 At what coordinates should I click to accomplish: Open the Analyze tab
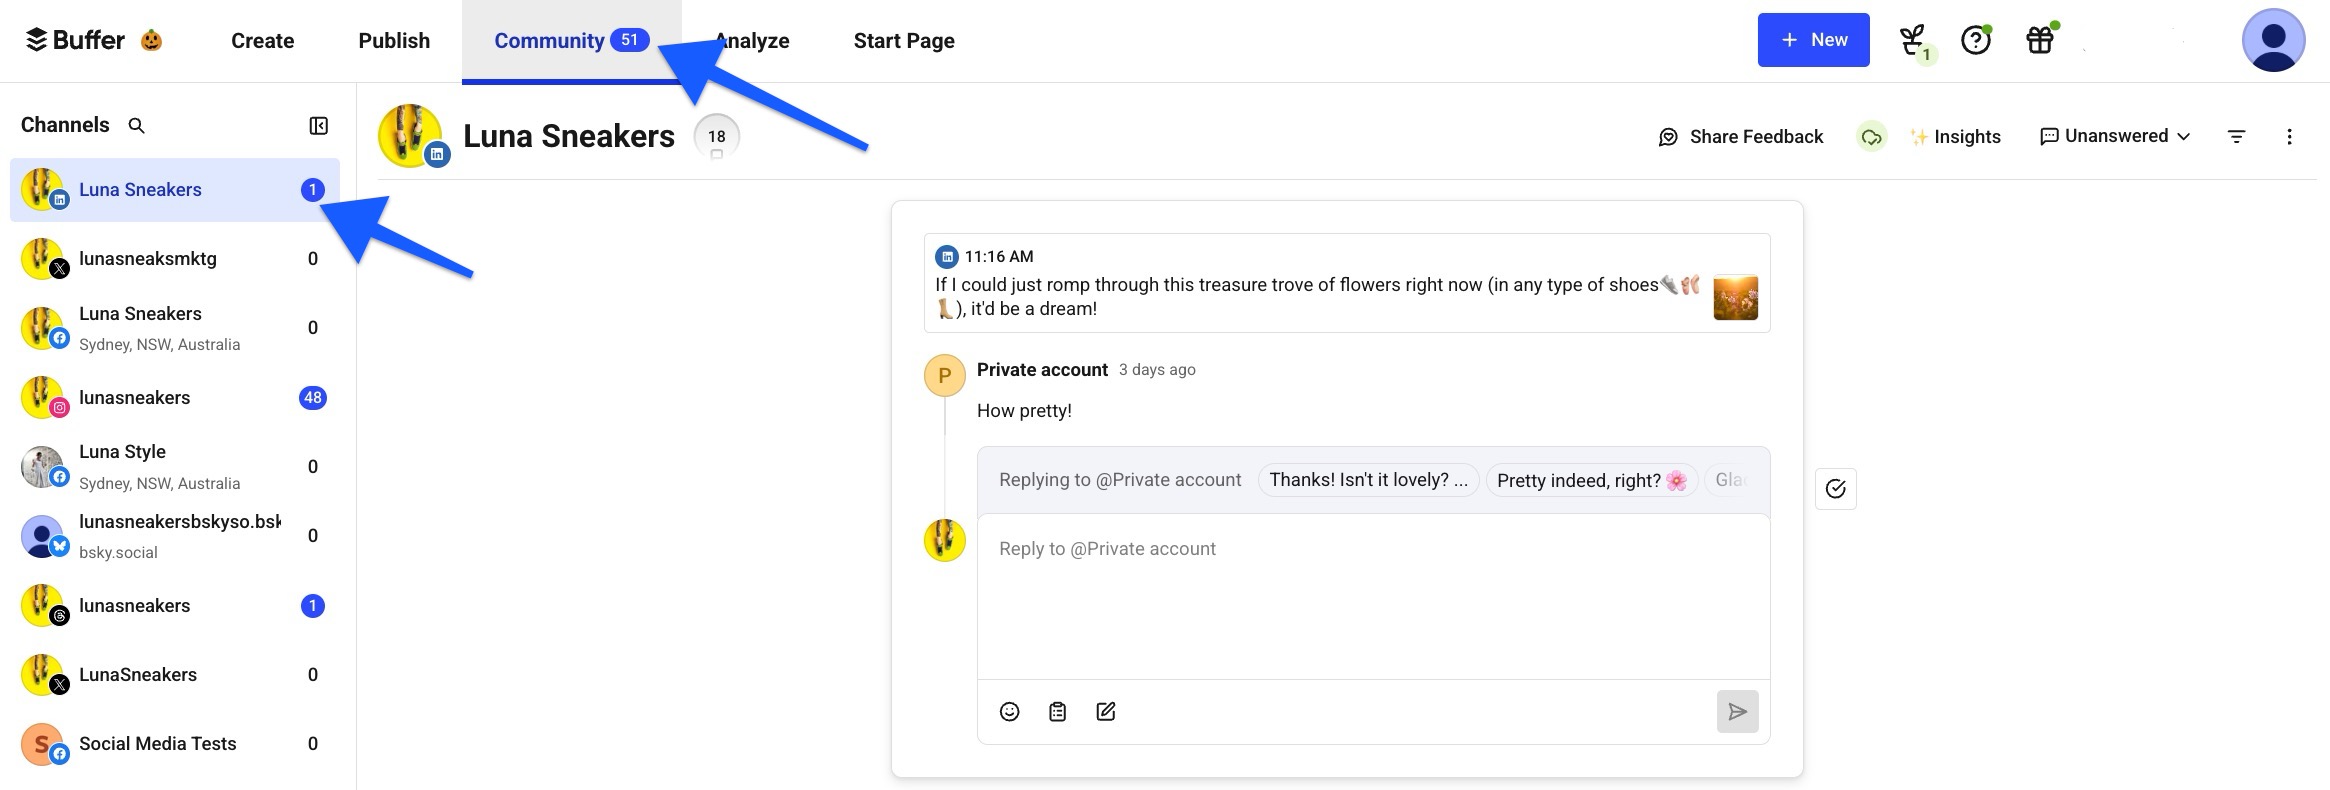[x=752, y=41]
